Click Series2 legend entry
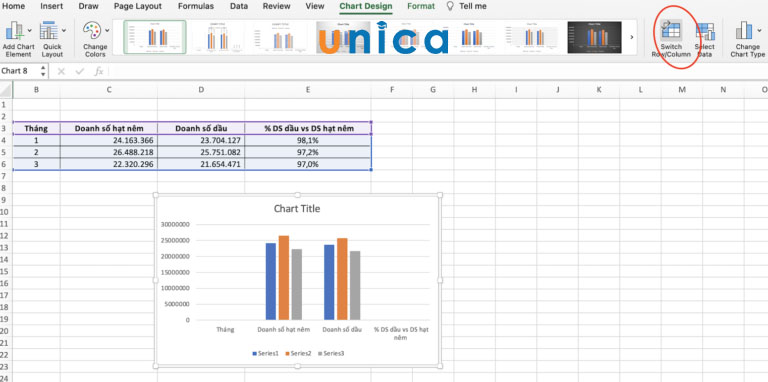The image size is (768, 382). 298,353
